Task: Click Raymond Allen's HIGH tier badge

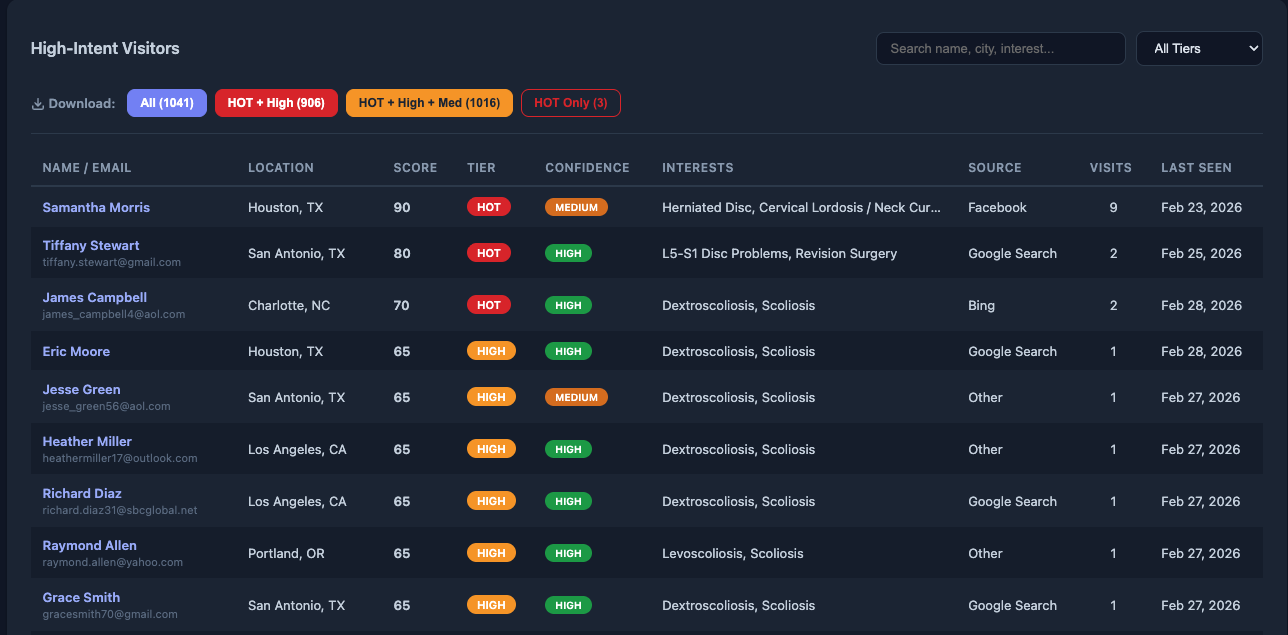Action: pos(491,552)
